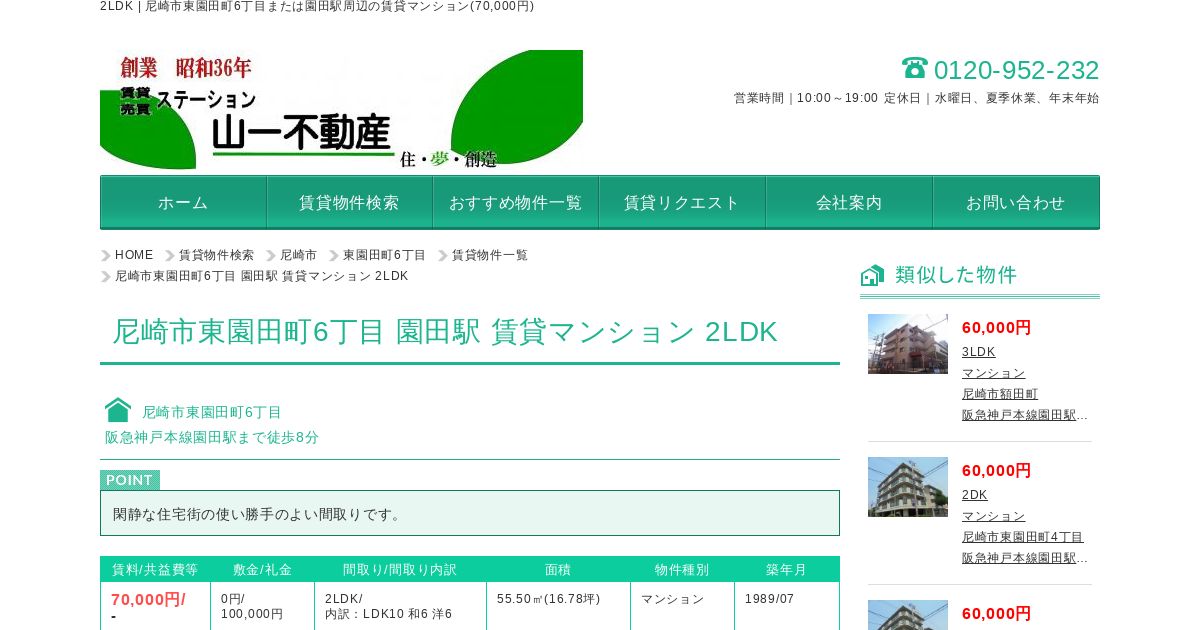1200x630 pixels.
Task: Click the 2LDK layout cell
Action: (x=400, y=606)
